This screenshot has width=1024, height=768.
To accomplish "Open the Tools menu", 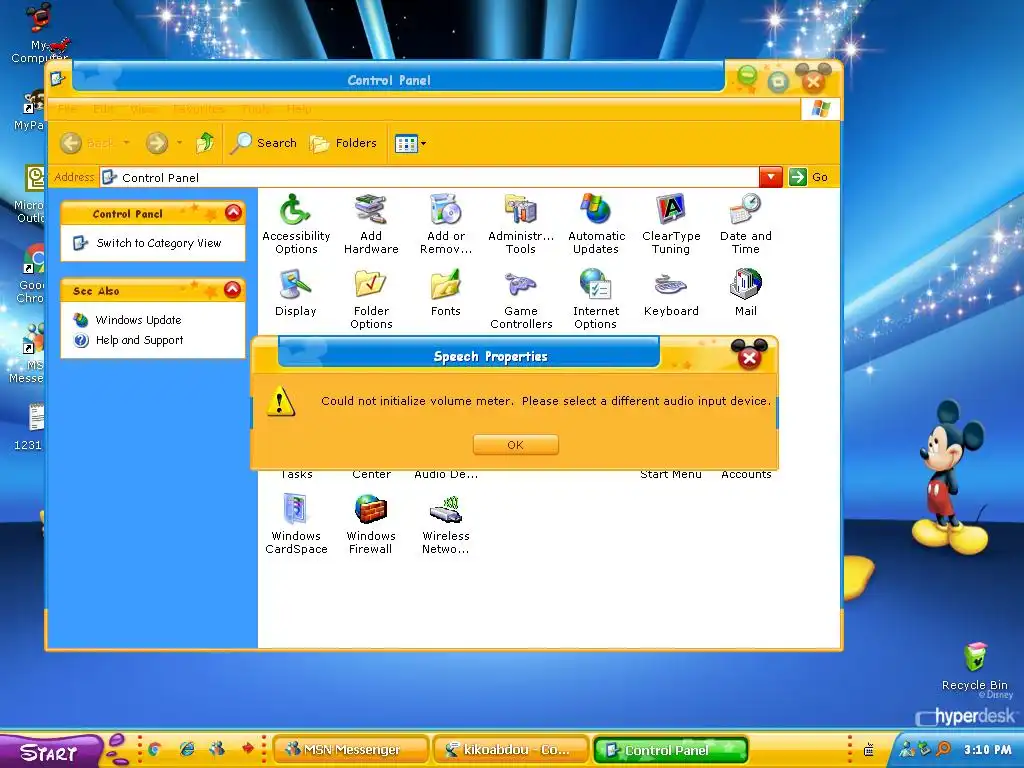I will coord(256,109).
